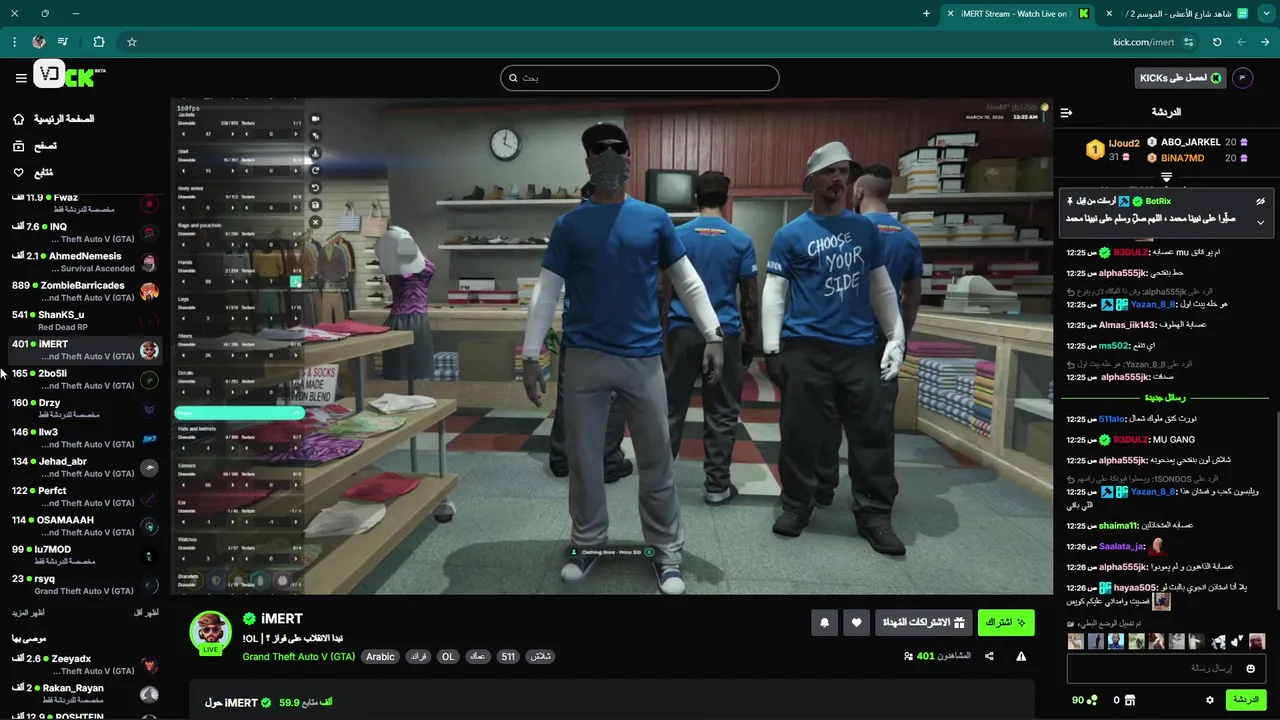Open the chat shop icon

click(x=1131, y=700)
